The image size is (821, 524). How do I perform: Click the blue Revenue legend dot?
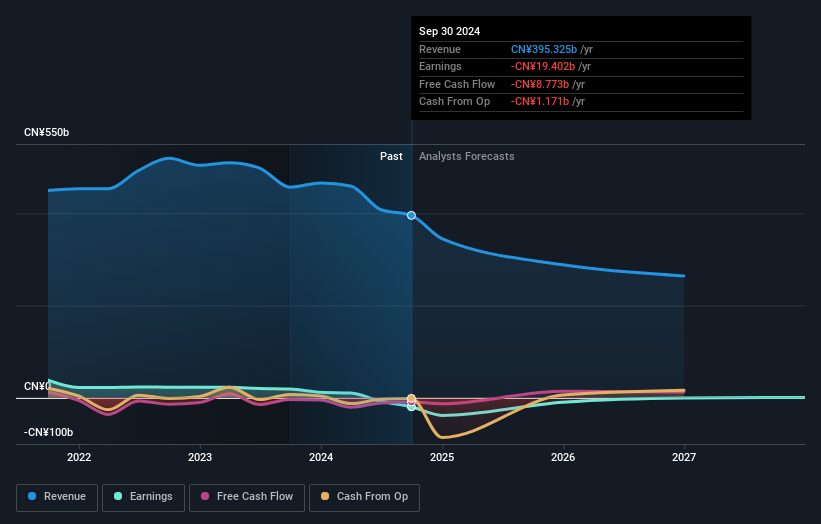pos(32,496)
